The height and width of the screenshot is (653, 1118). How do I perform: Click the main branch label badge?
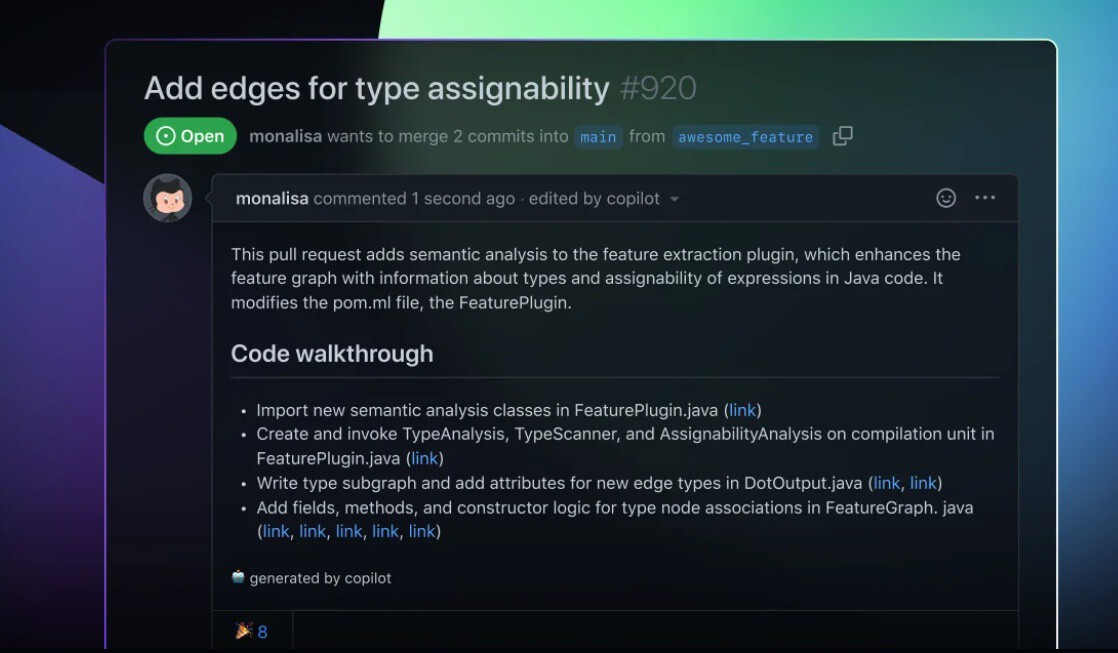point(597,137)
